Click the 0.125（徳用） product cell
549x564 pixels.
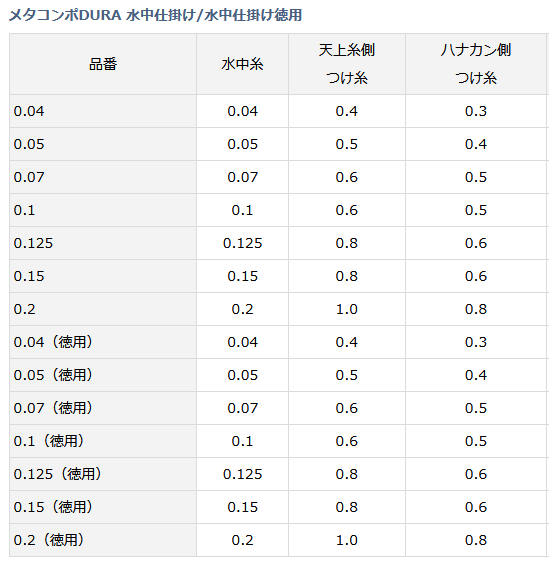(x=103, y=474)
